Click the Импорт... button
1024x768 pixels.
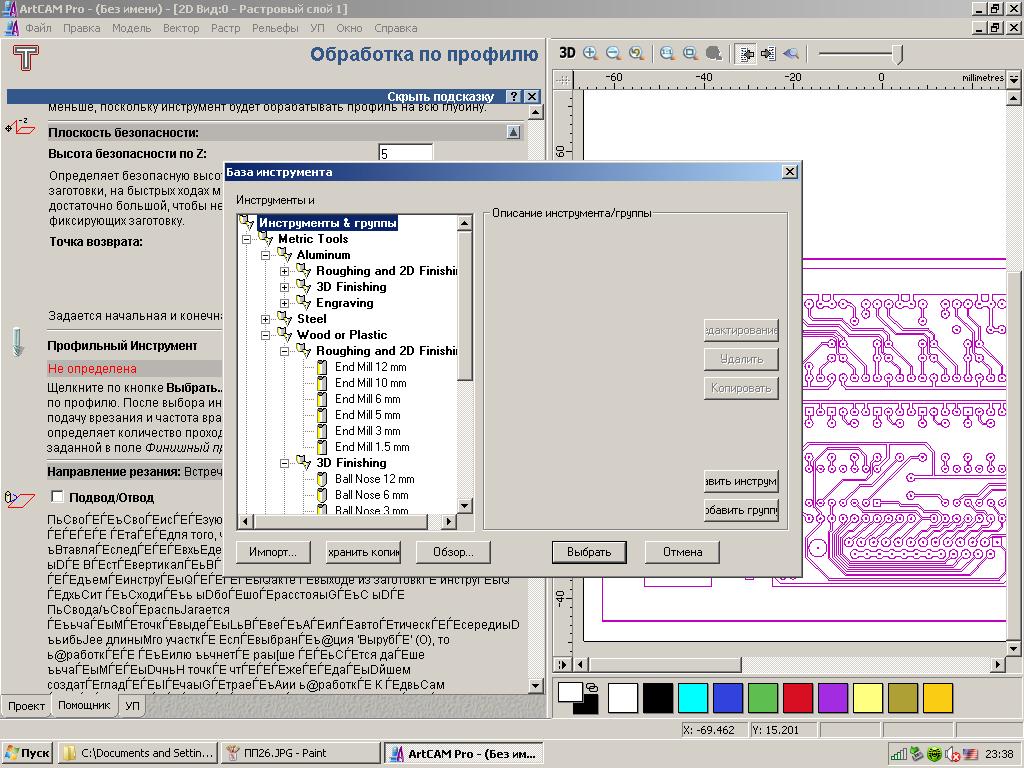click(x=272, y=552)
